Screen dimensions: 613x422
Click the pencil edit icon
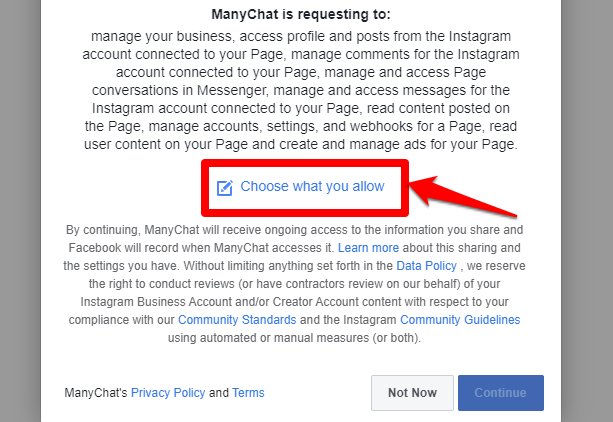[225, 187]
